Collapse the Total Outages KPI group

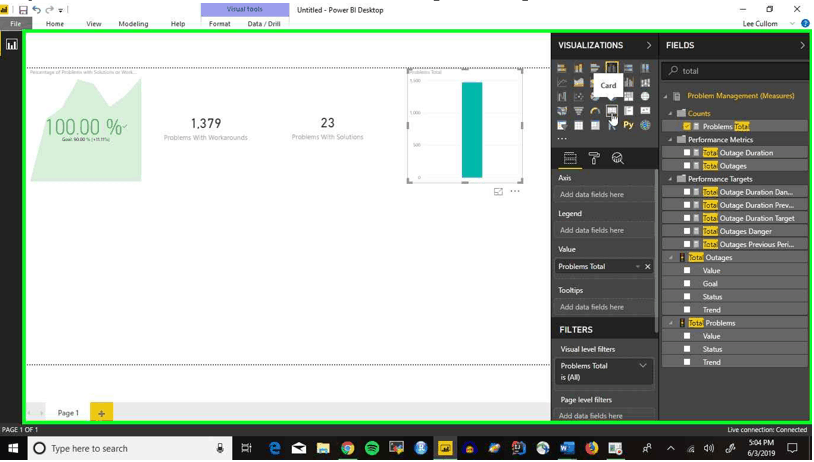pyautogui.click(x=670, y=257)
